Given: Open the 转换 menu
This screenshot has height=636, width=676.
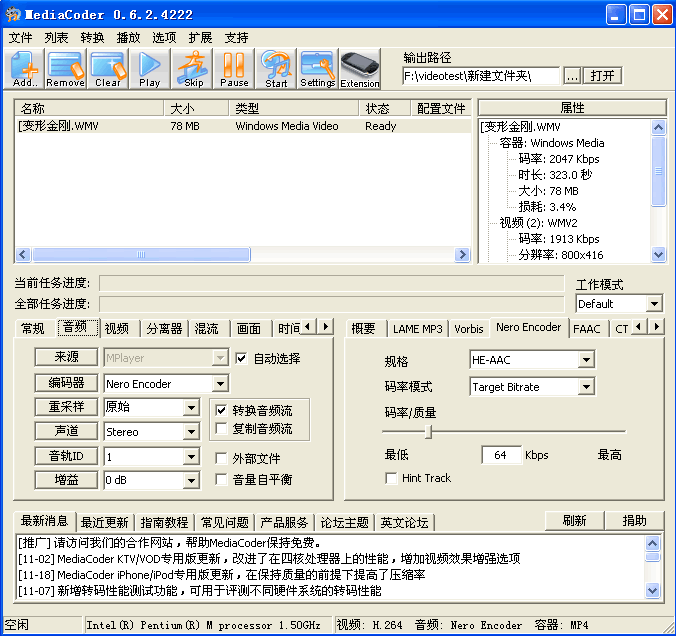Looking at the screenshot, I should point(92,37).
